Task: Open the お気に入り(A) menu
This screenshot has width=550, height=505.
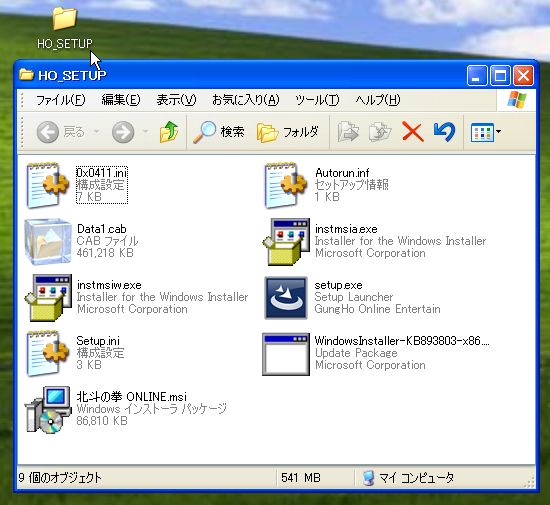Action: click(x=246, y=100)
